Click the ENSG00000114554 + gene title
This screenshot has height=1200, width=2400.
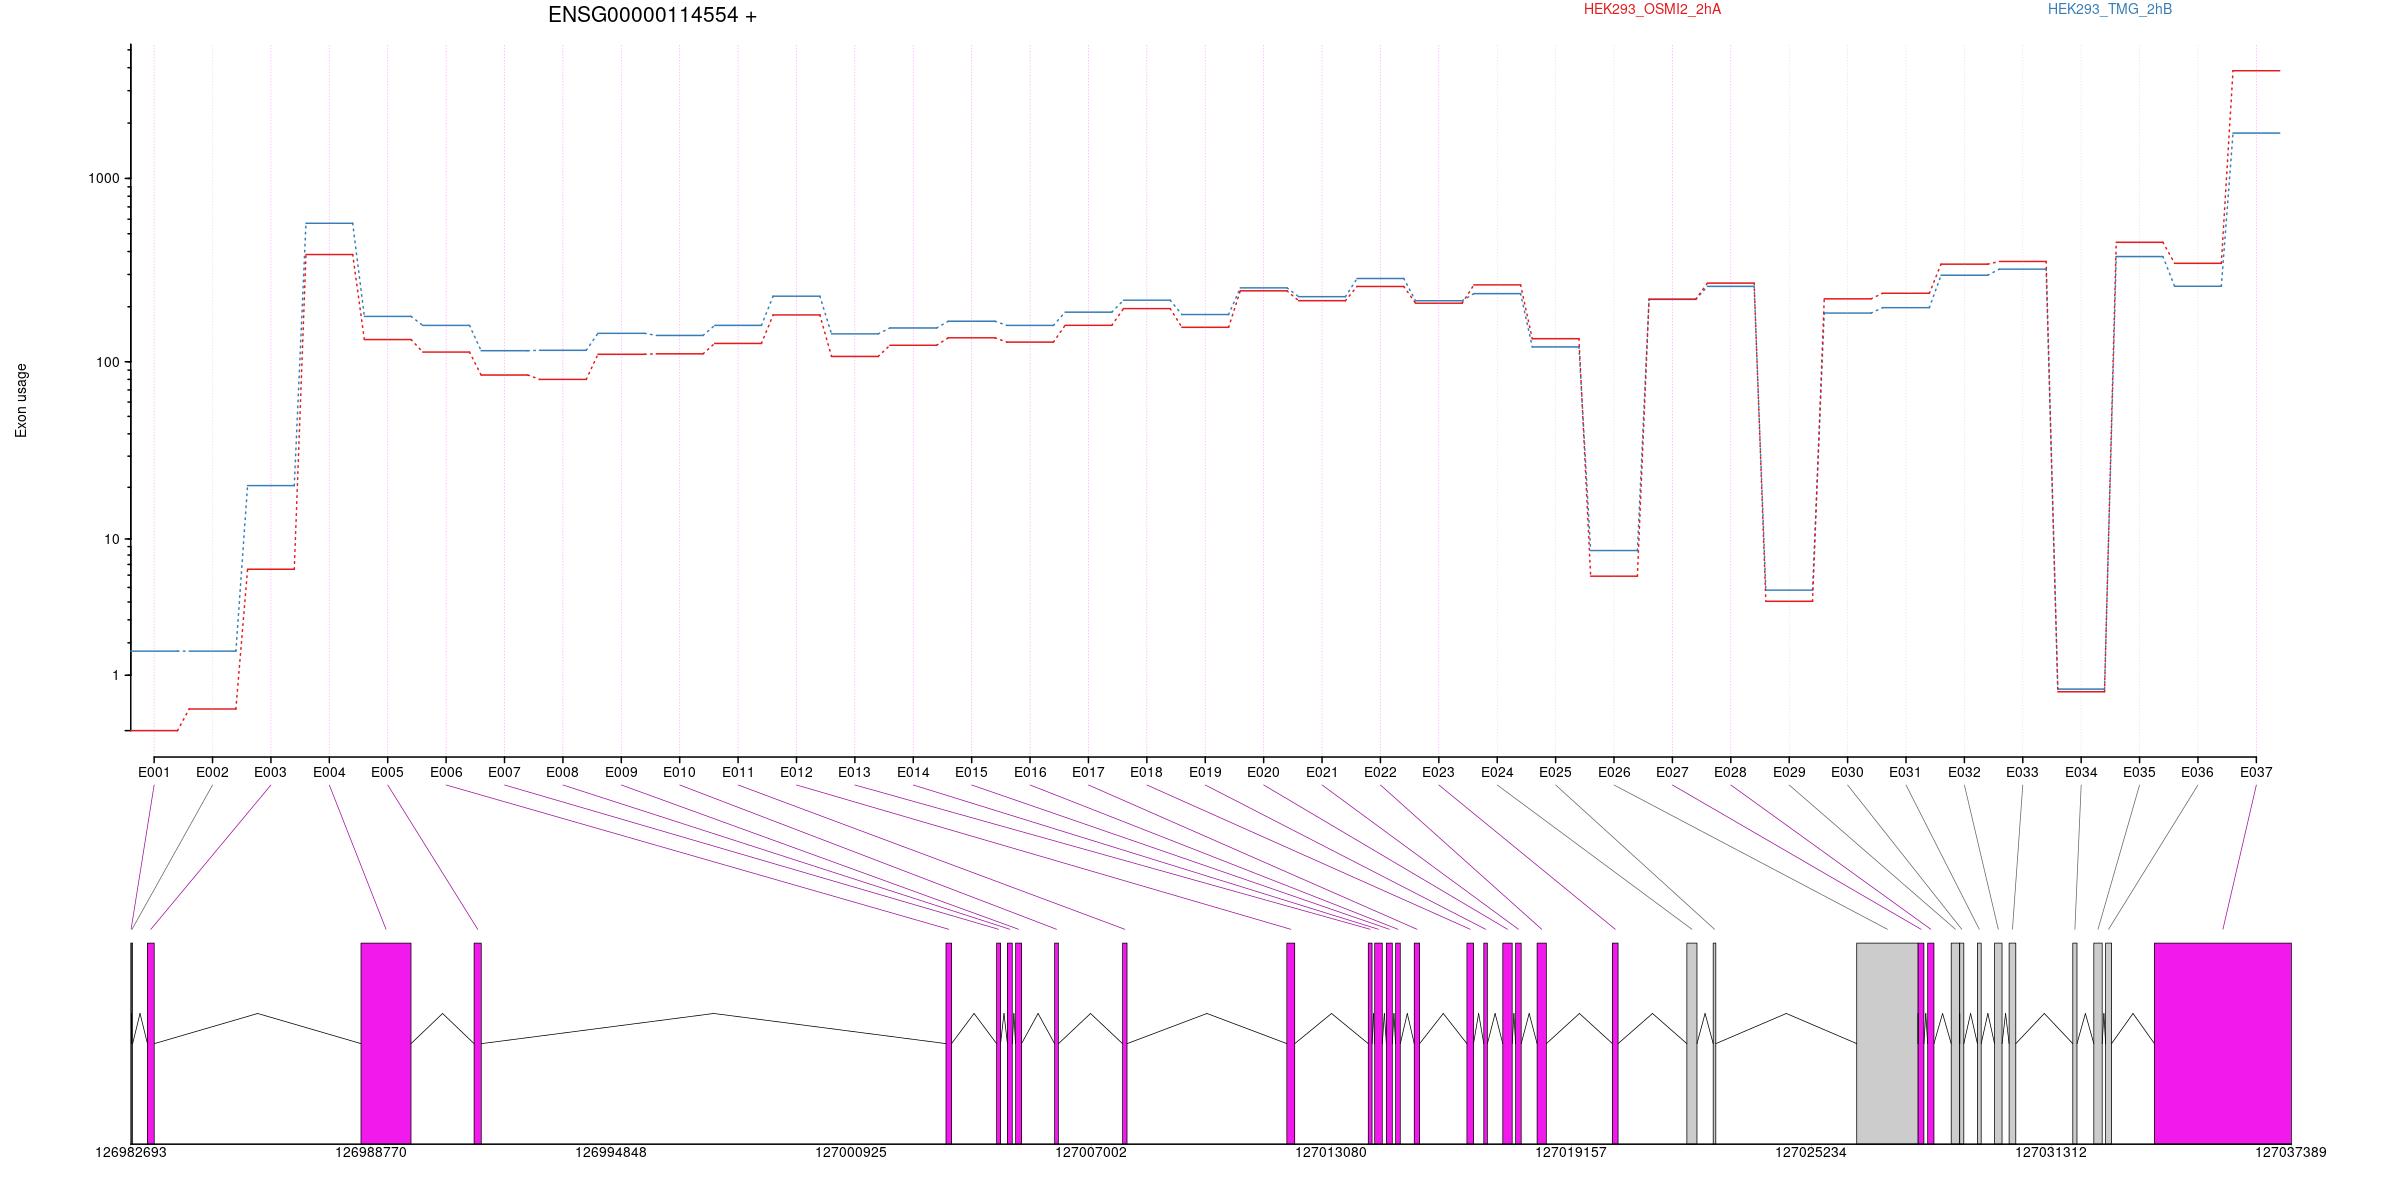652,15
